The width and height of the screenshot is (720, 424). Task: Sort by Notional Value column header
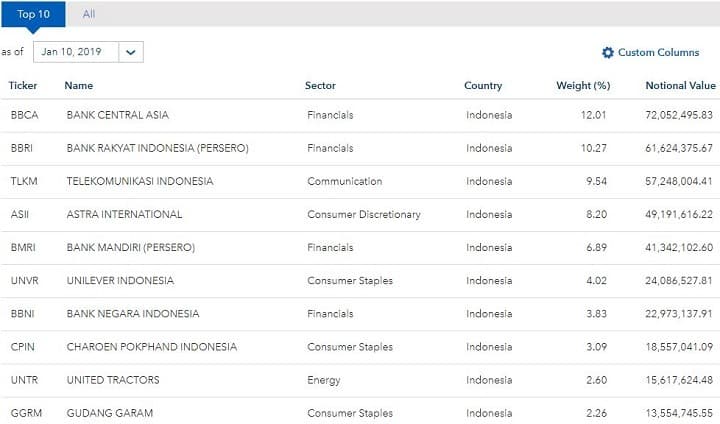pos(679,86)
